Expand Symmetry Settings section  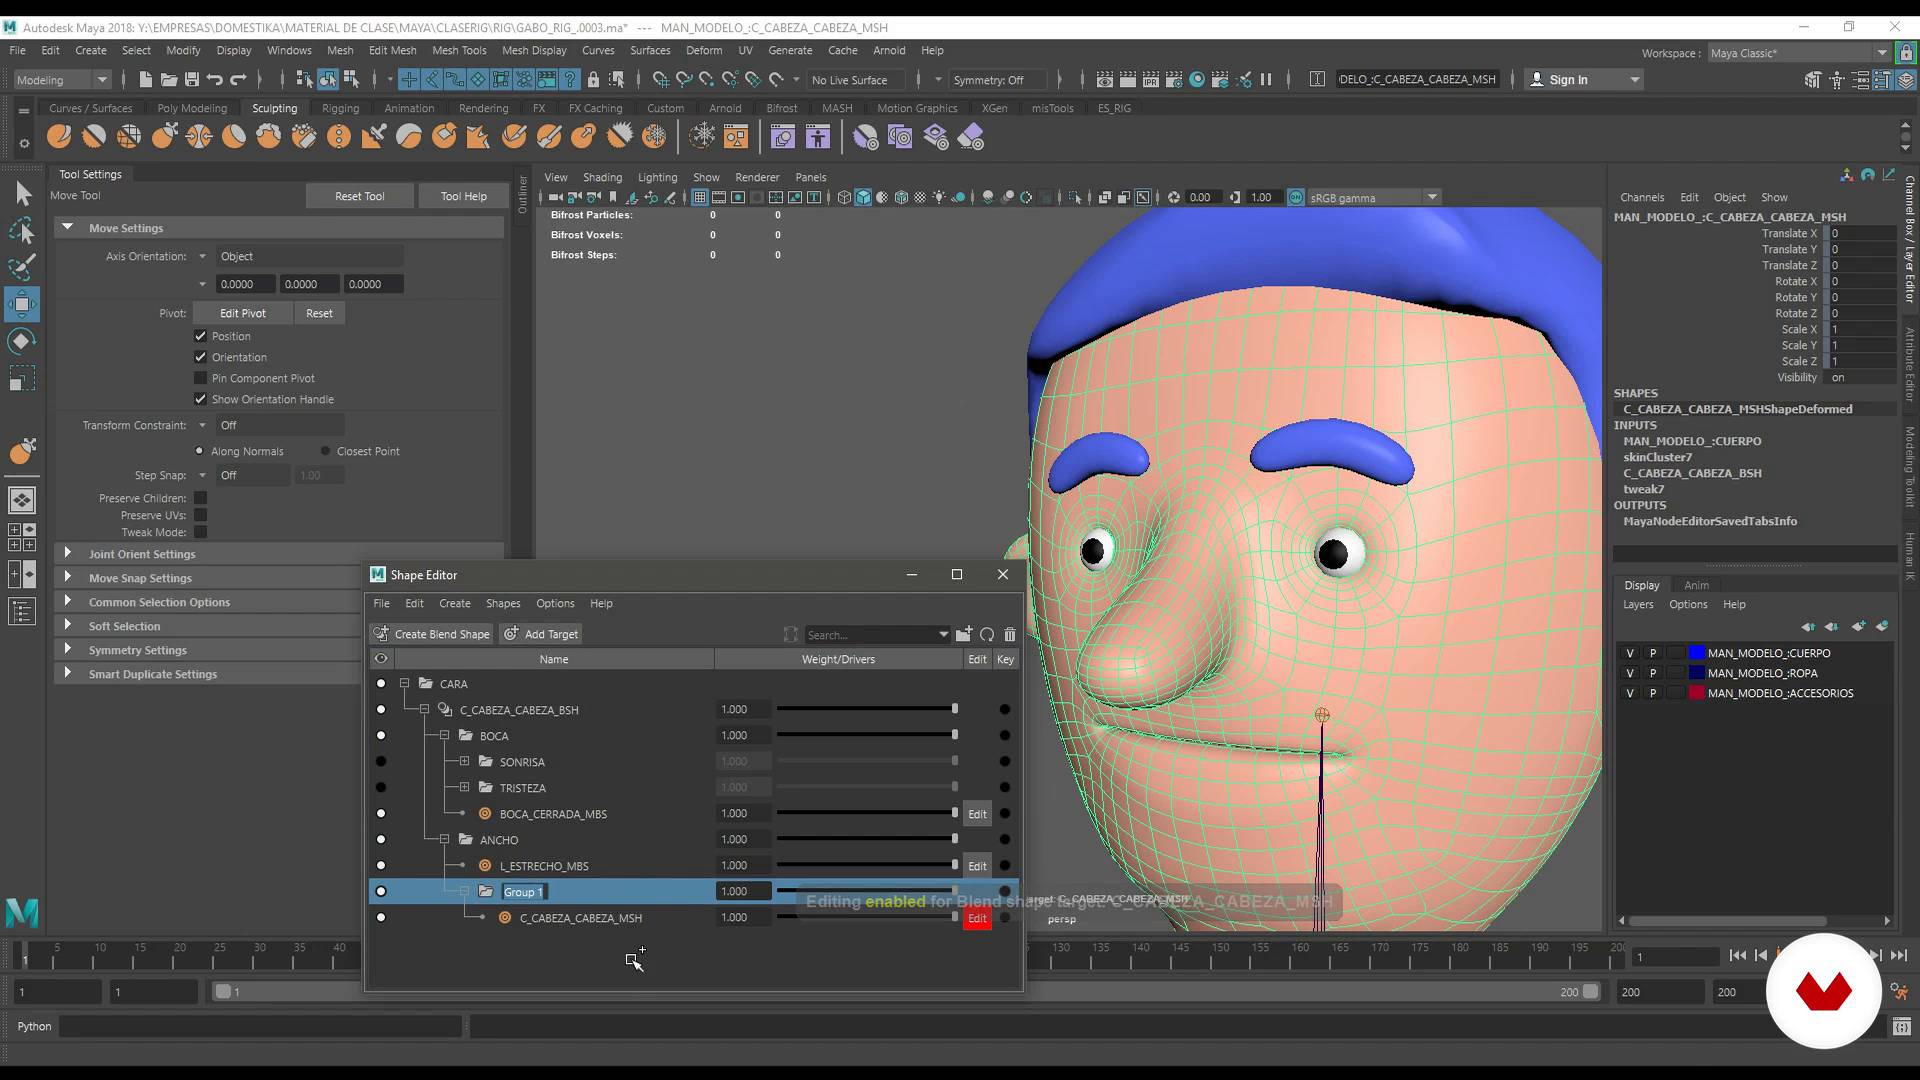(67, 649)
